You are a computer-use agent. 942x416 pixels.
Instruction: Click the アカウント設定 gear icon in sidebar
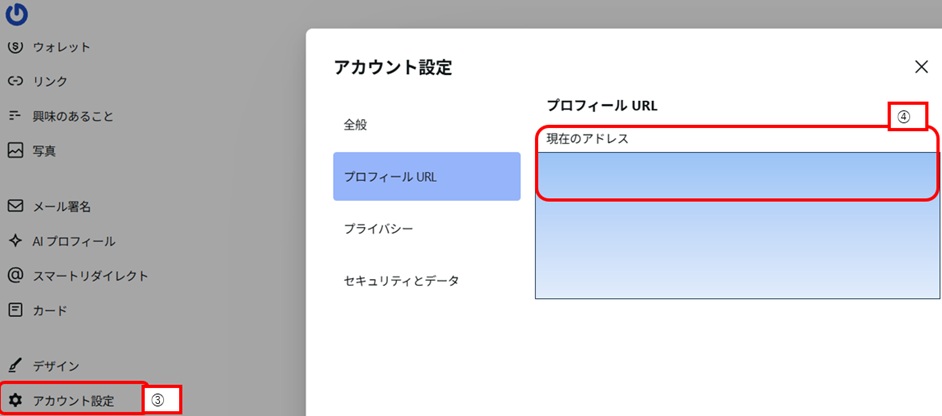tap(15, 401)
